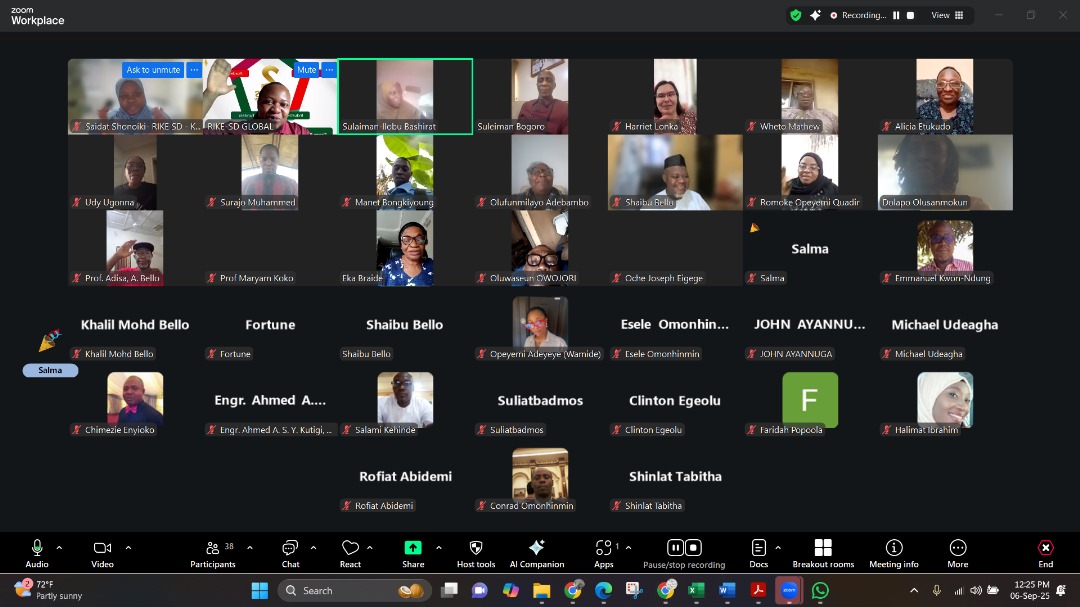1080x607 pixels.
Task: Open Word from the taskbar
Action: click(x=727, y=590)
